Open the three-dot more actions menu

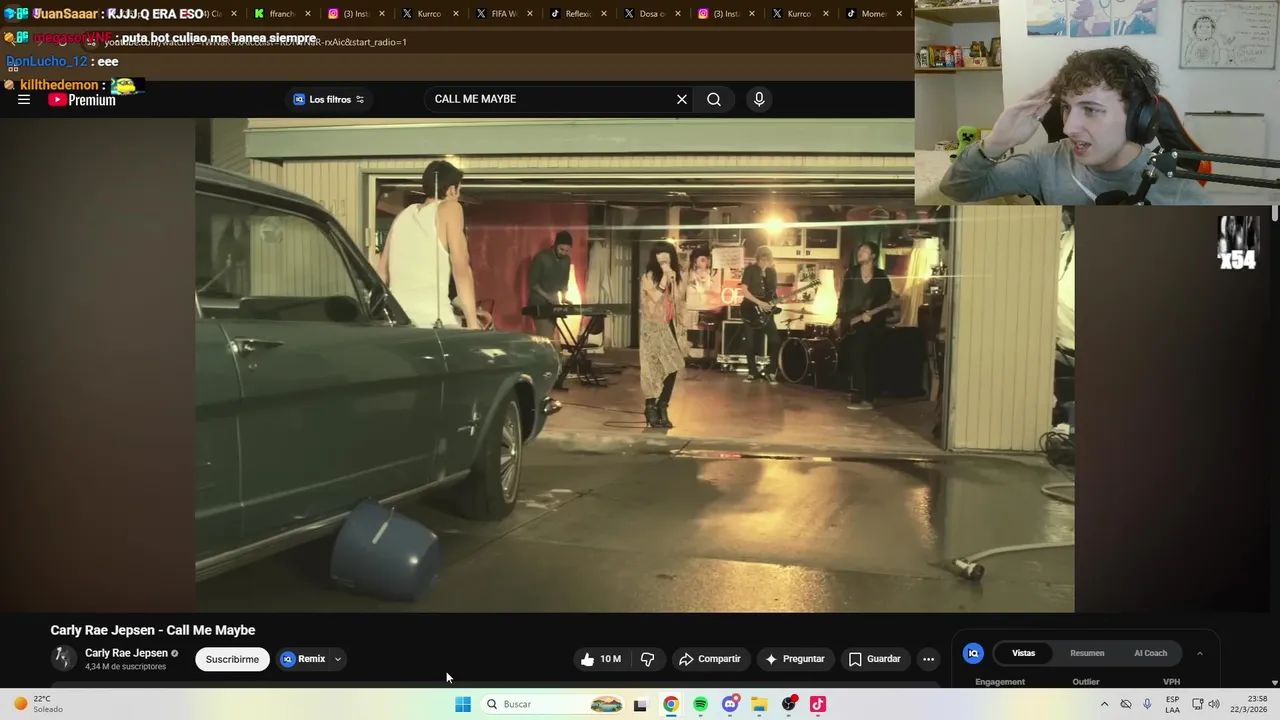tap(928, 659)
